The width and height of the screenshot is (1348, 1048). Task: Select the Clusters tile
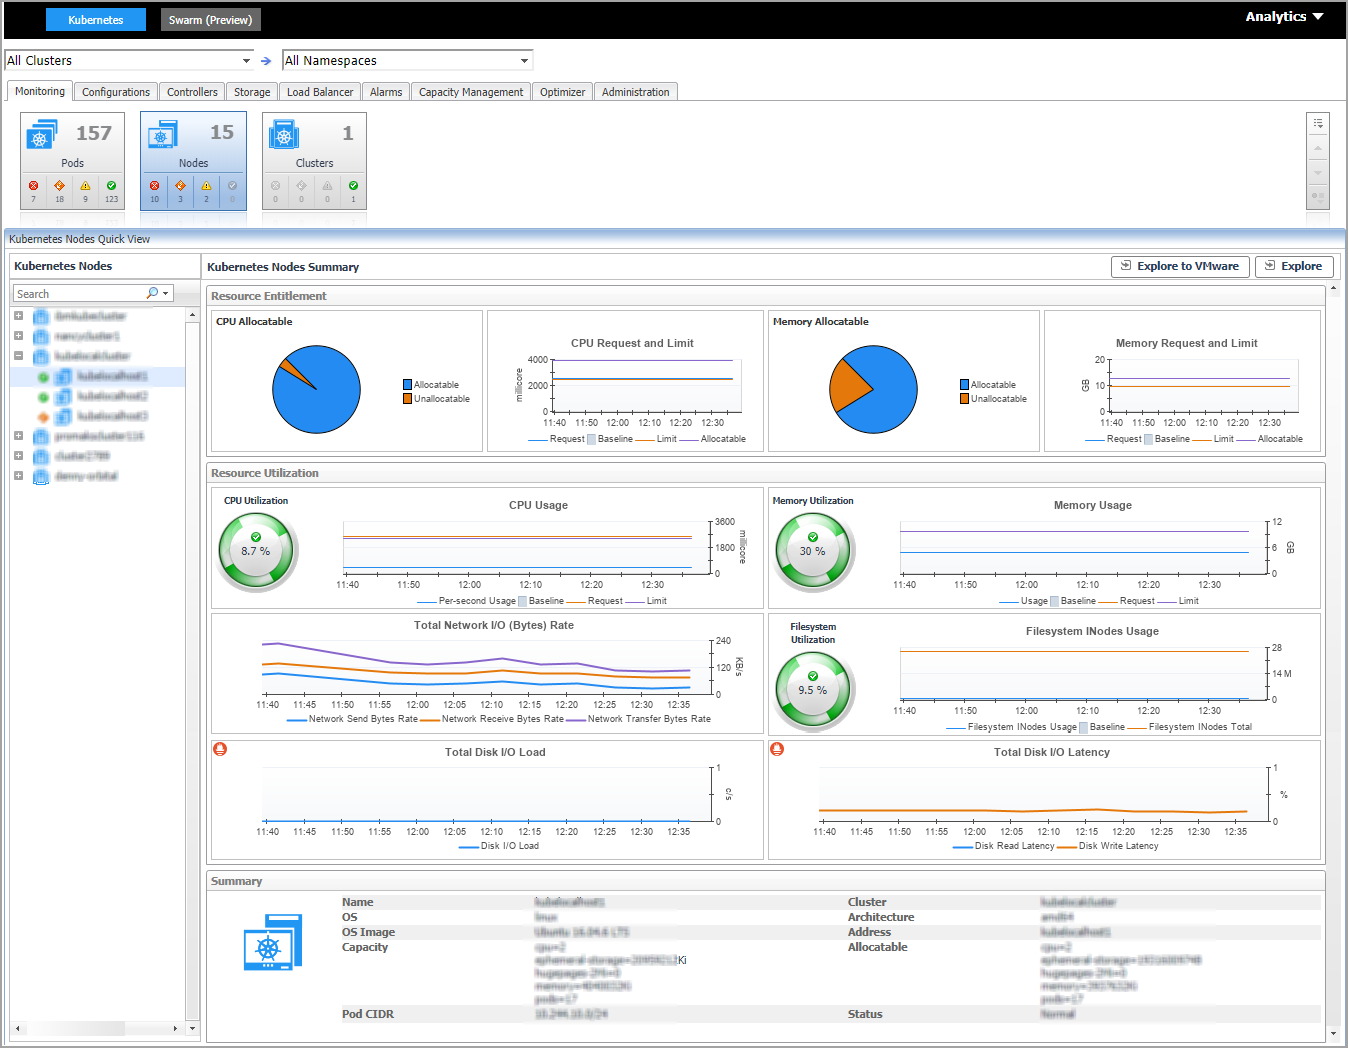(314, 161)
